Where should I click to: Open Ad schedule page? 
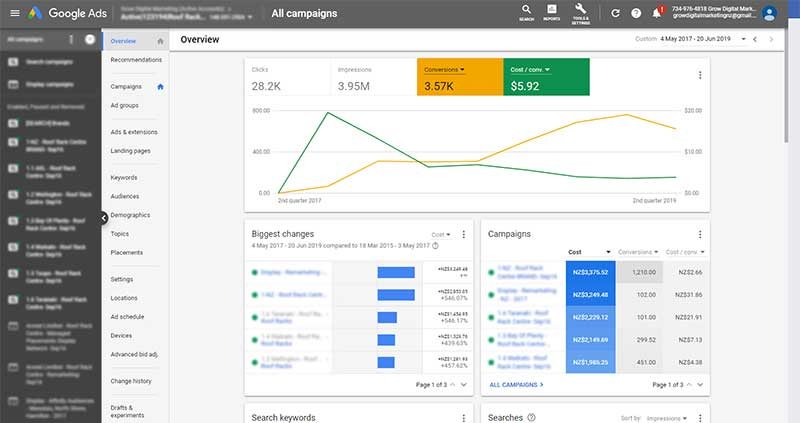(128, 317)
